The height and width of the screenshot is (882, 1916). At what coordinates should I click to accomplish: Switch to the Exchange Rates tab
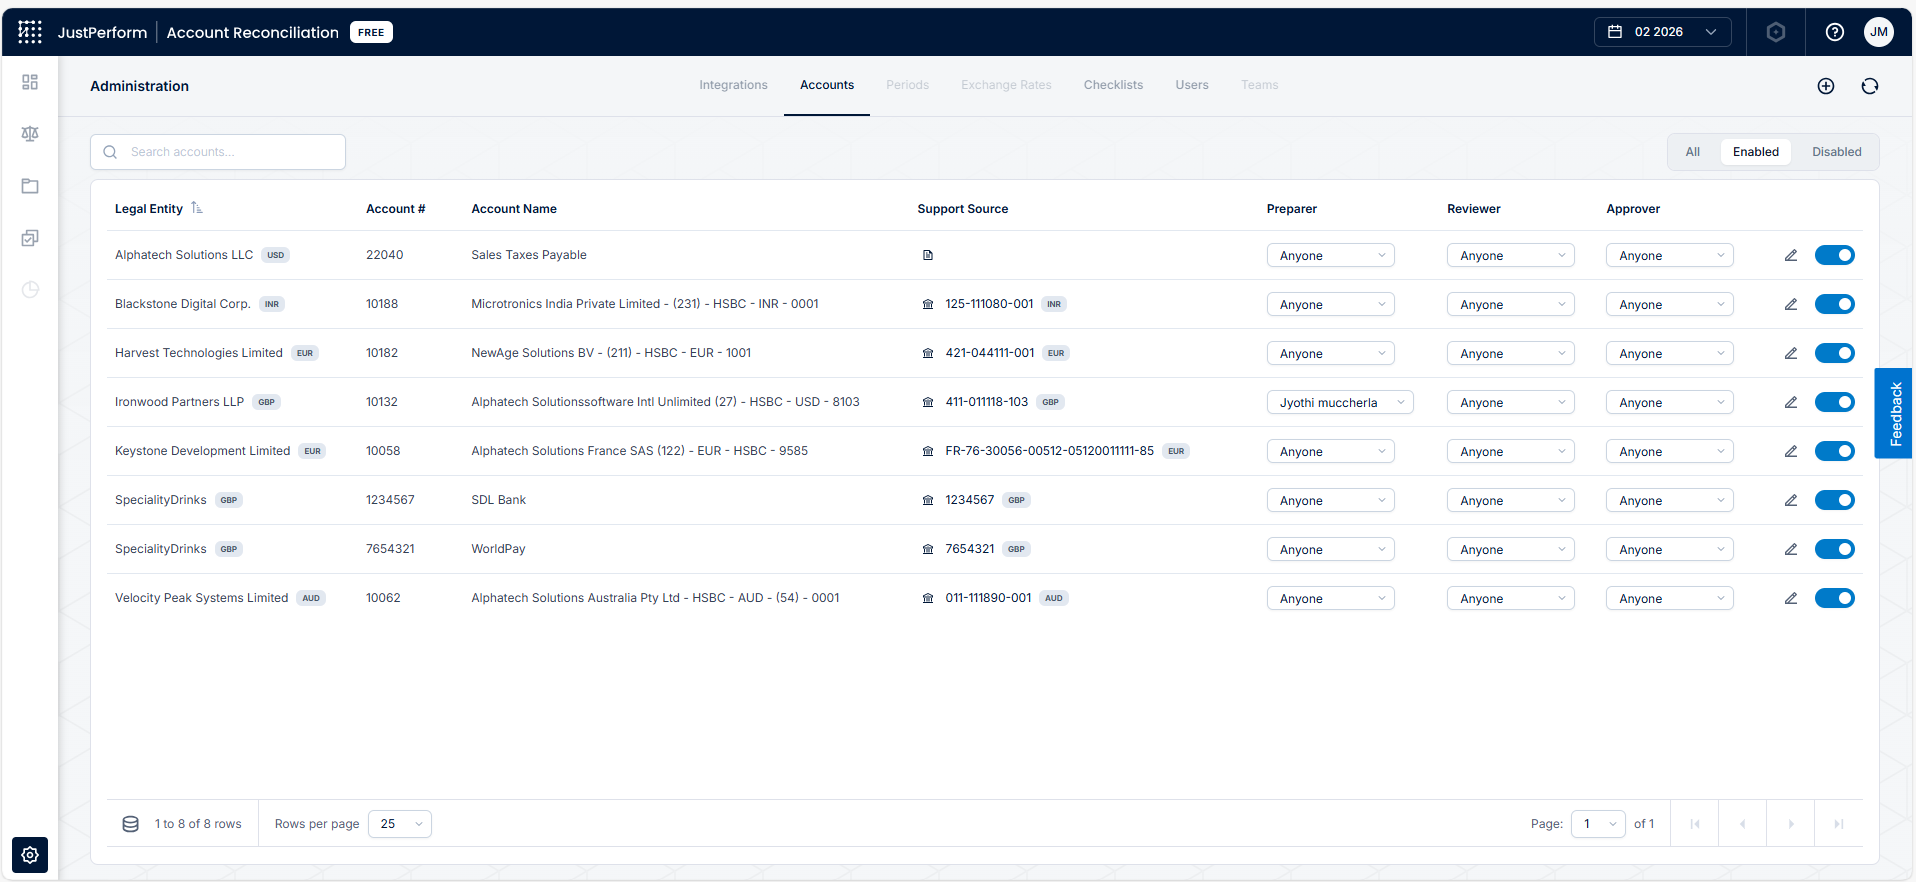pyautogui.click(x=1006, y=85)
